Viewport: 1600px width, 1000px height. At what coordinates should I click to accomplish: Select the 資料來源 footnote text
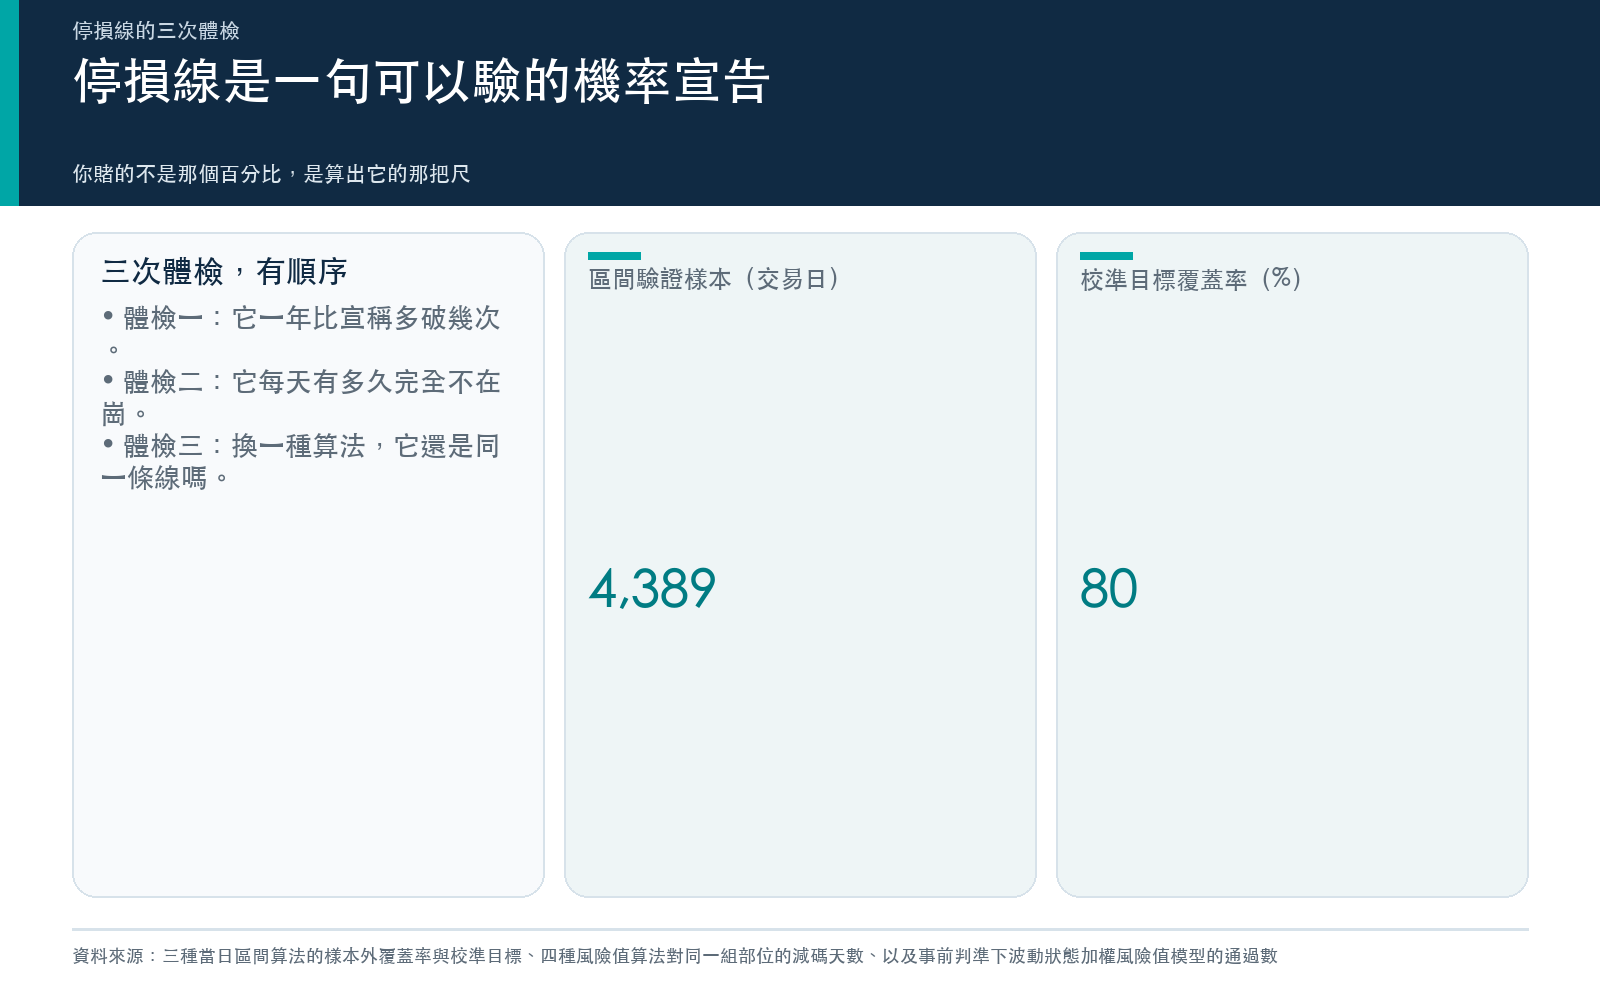click(675, 956)
